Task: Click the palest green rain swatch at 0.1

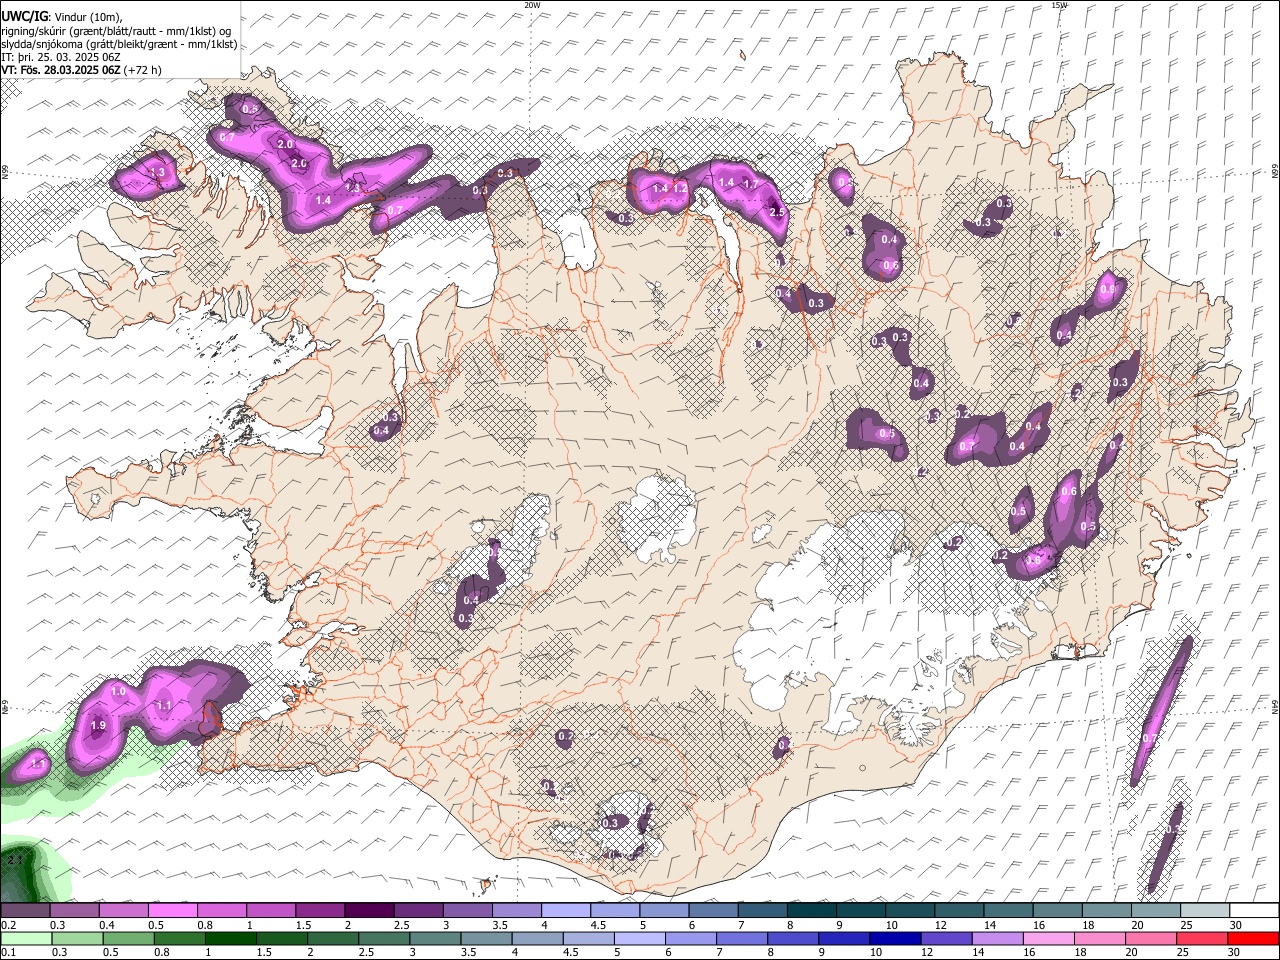Action: 26,938
